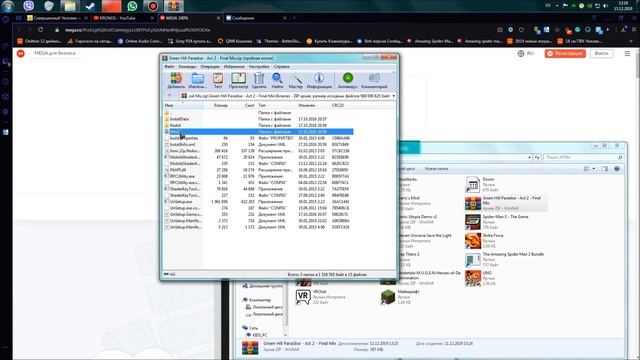640x360 pixels.
Task: Change the MEGA language via RU globe
Action: pos(525,53)
